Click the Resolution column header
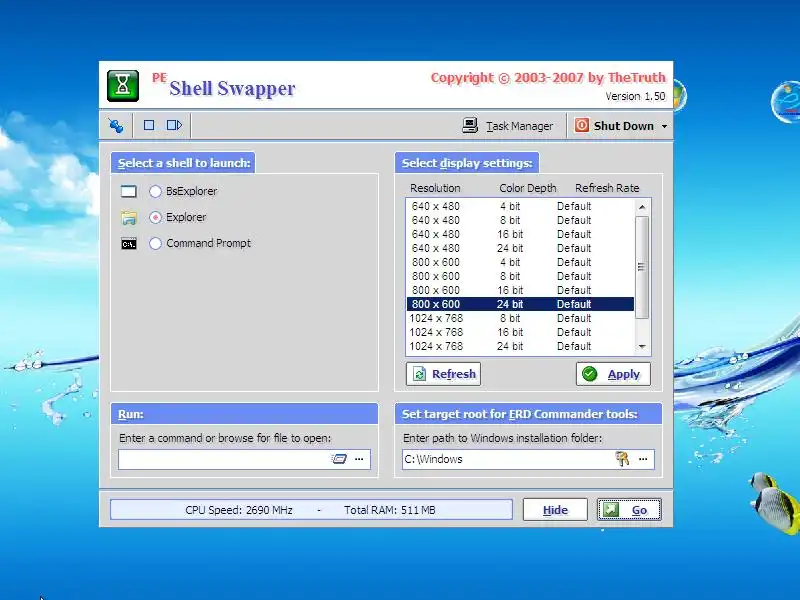The height and width of the screenshot is (600, 800). [x=435, y=188]
